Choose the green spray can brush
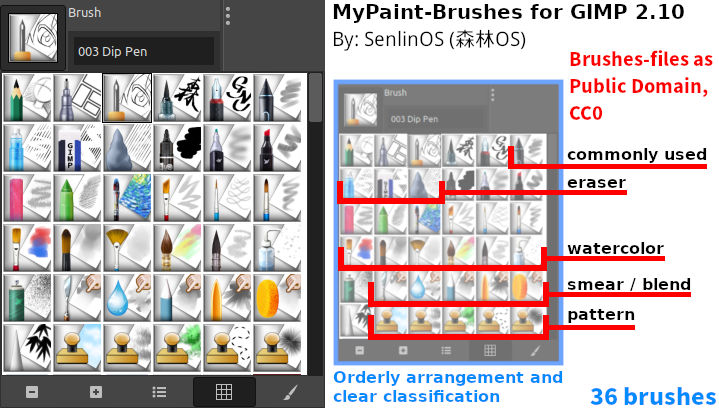 coord(27,298)
